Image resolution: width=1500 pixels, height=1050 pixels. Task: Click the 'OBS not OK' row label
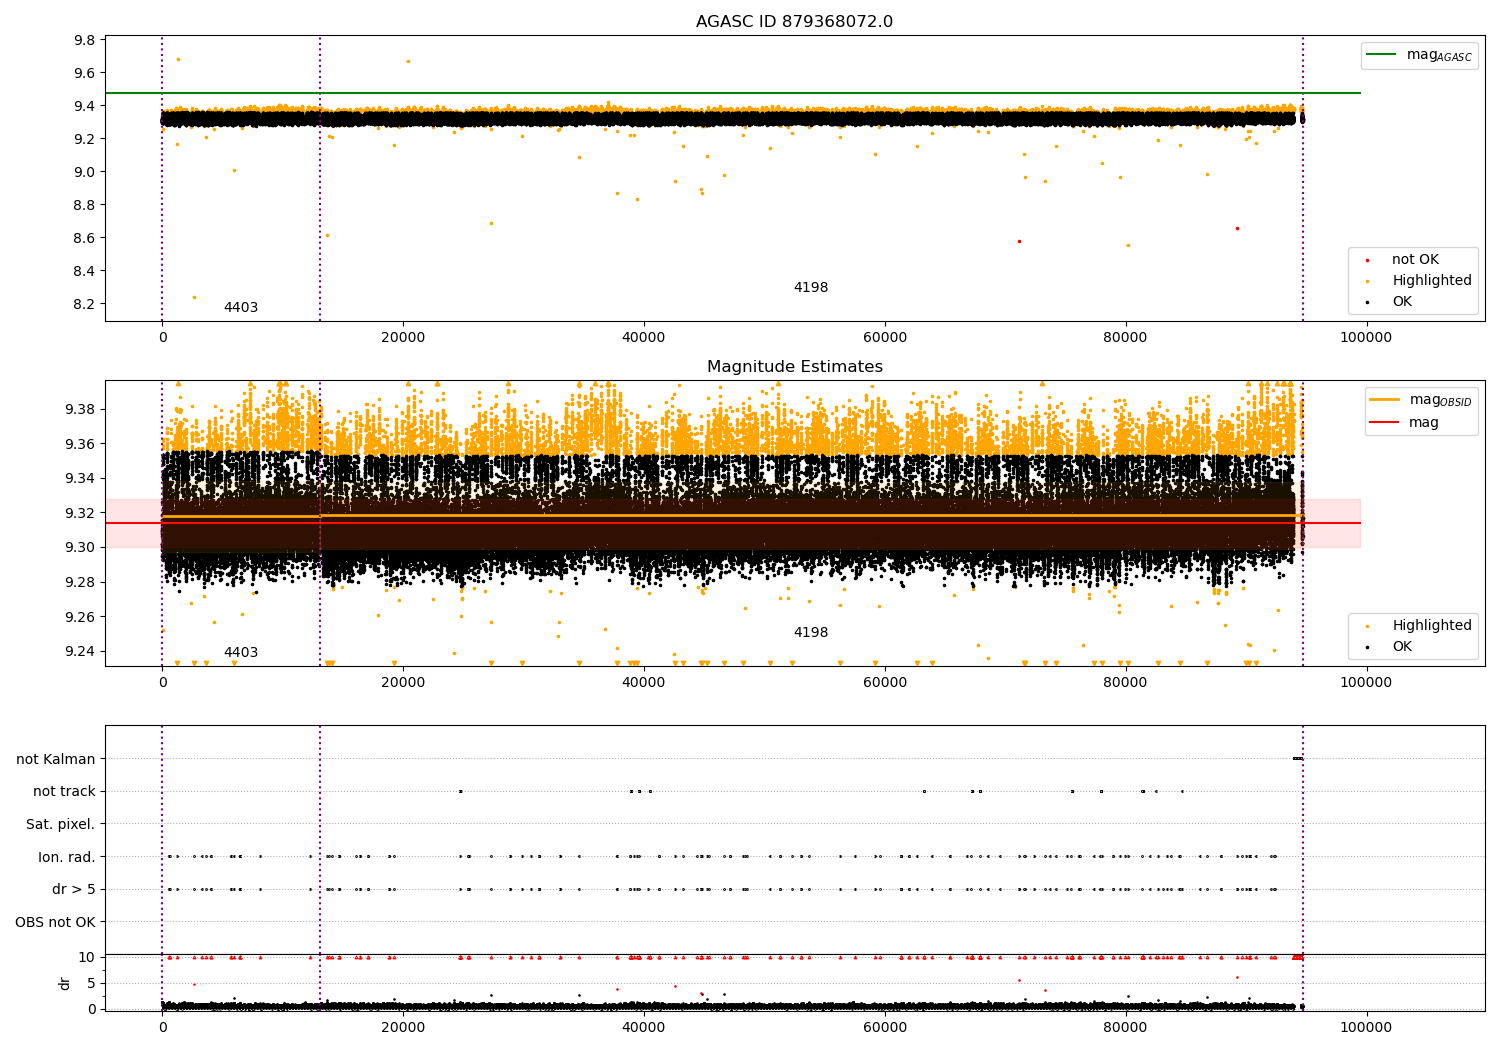point(55,922)
